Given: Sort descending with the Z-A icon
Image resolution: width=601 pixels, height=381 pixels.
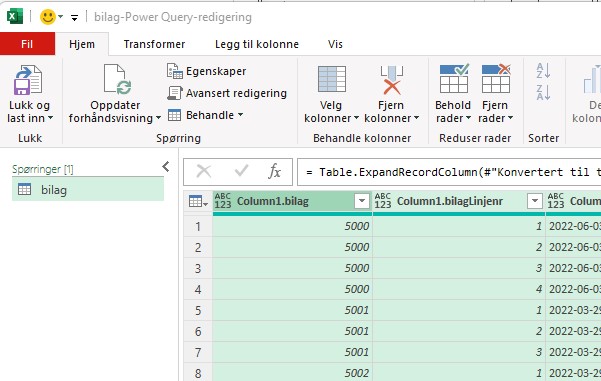Looking at the screenshot, I should coord(544,93).
